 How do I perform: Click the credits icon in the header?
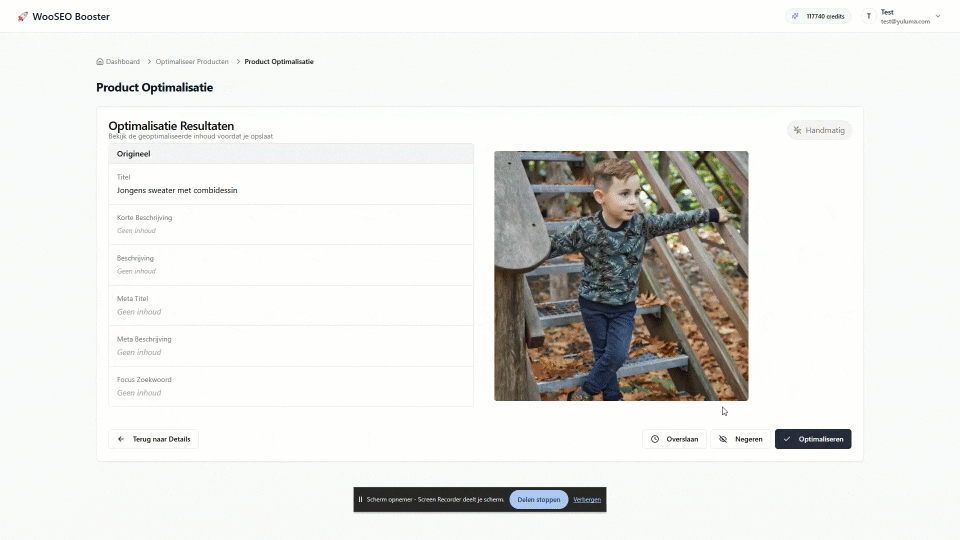[x=795, y=17]
